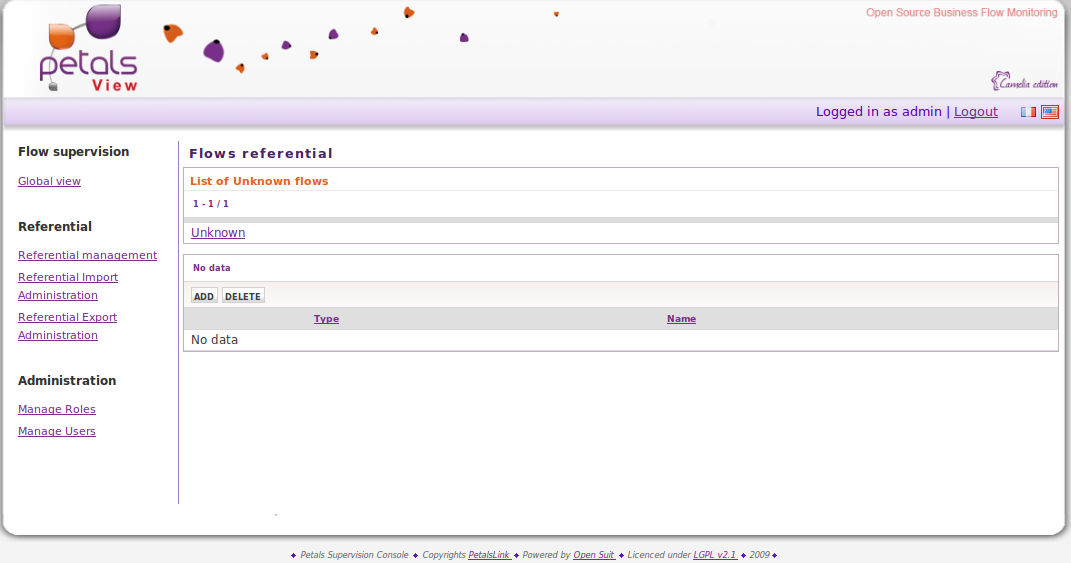Switch language using the French flag
The height and width of the screenshot is (563, 1071).
coord(1028,112)
